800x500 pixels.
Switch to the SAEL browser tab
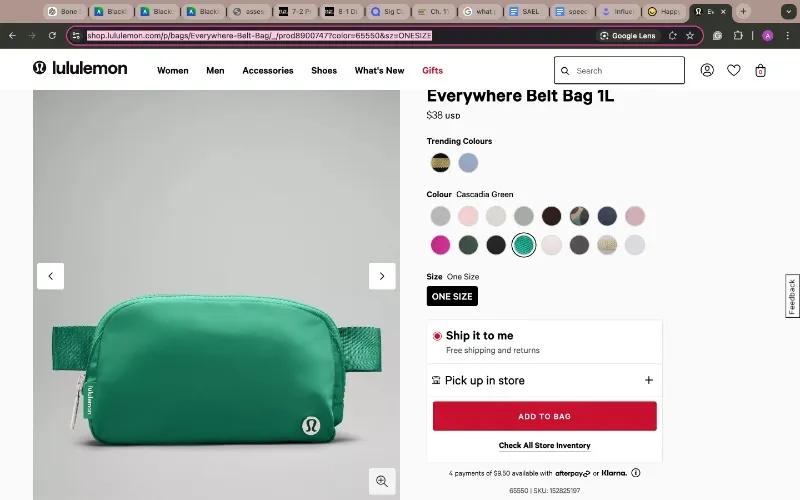point(526,11)
